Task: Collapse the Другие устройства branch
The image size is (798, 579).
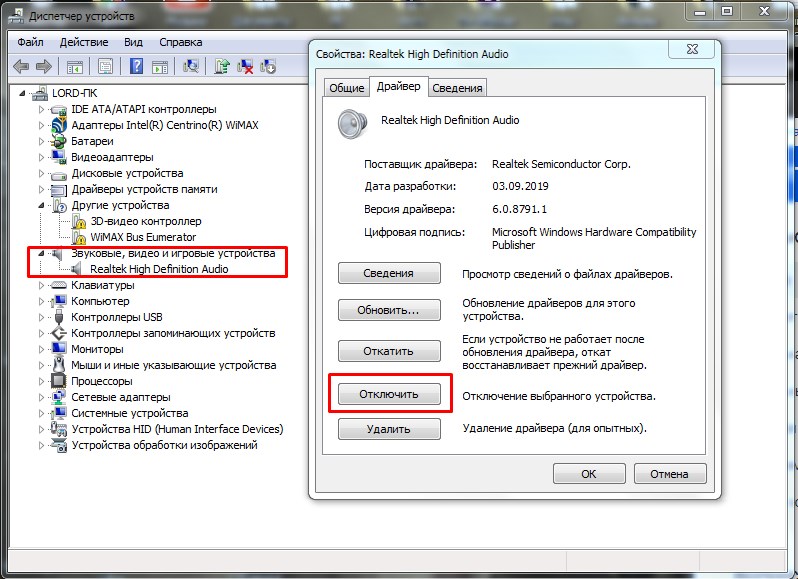Action: click(x=41, y=206)
